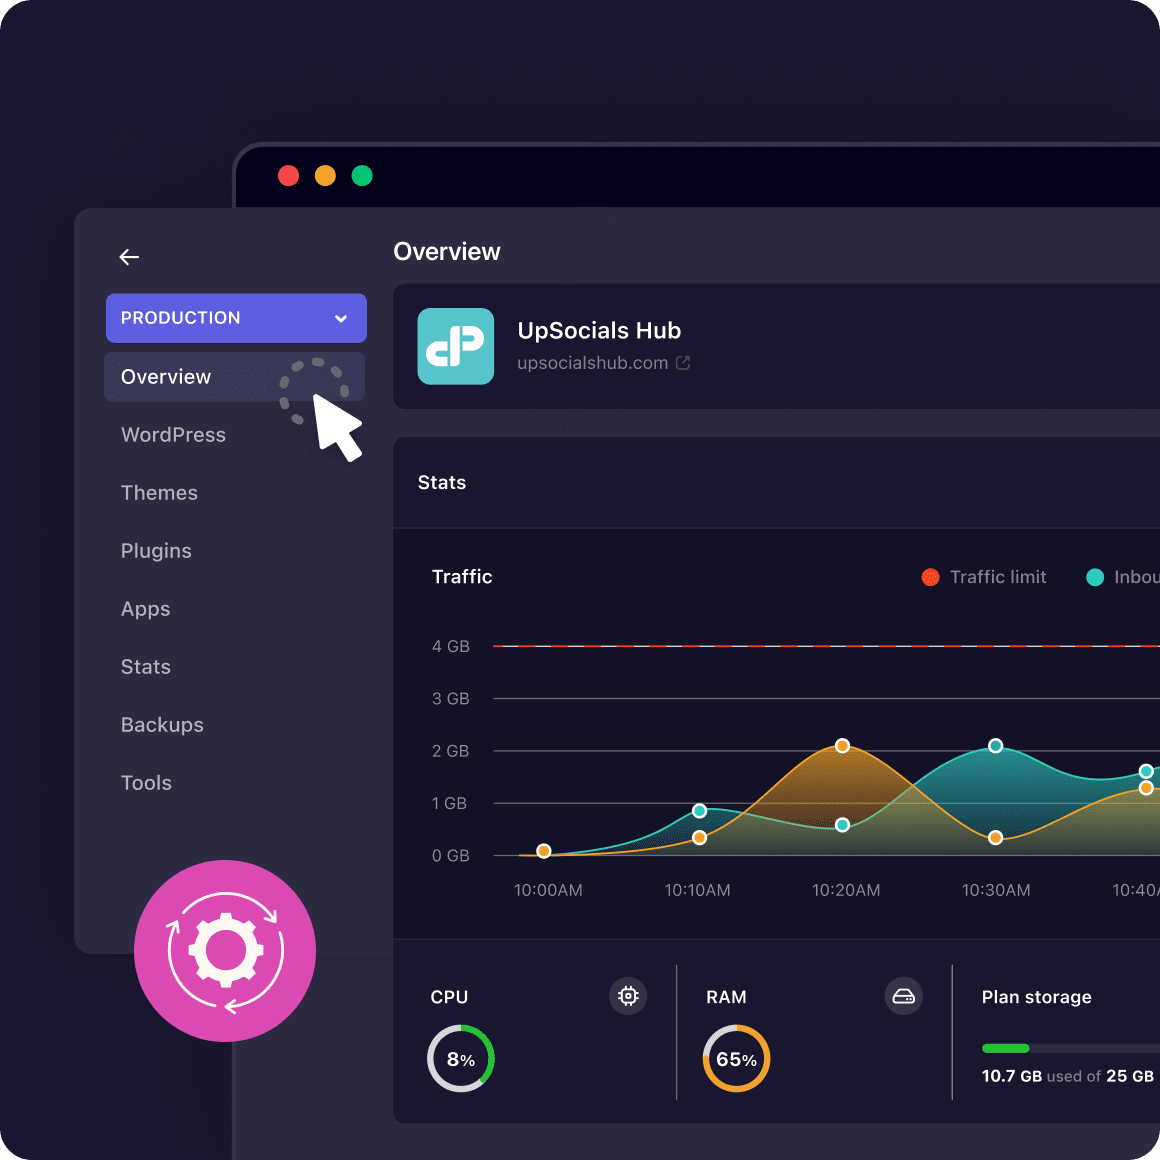This screenshot has width=1160, height=1160.
Task: Click the 3 GB axis label
Action: [x=451, y=699]
